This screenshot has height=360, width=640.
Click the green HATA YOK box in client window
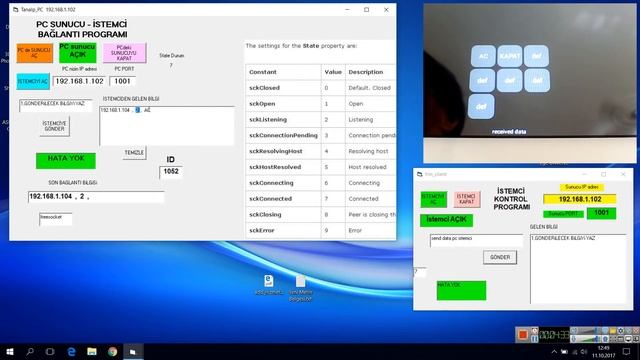pos(461,290)
